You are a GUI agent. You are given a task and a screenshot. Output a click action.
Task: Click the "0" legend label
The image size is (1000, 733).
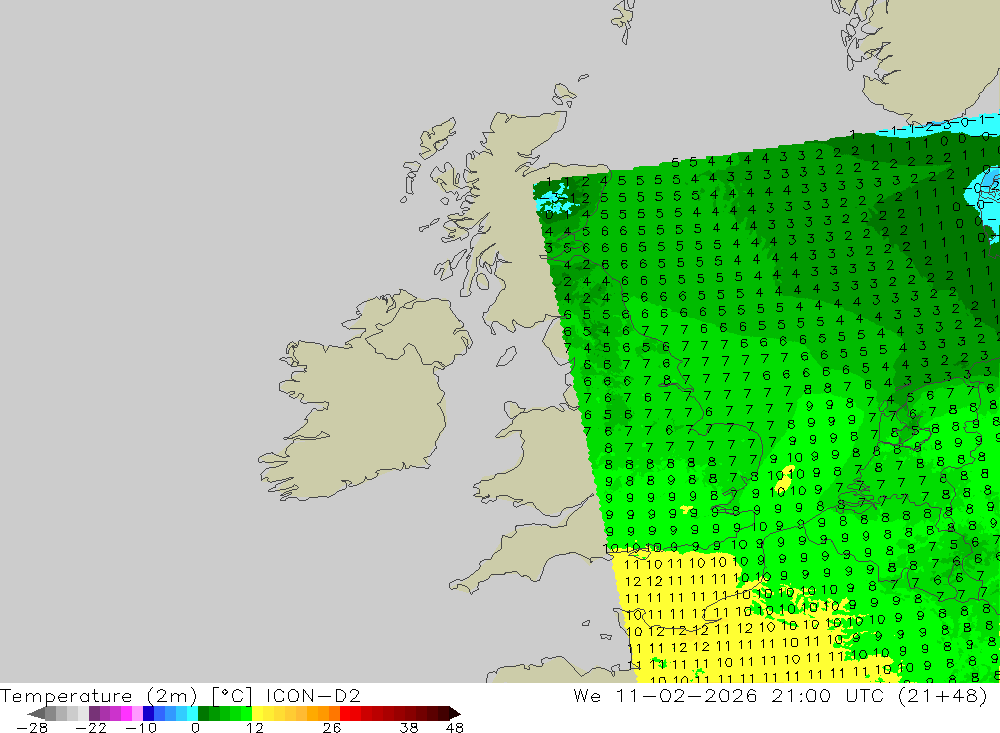(x=195, y=727)
